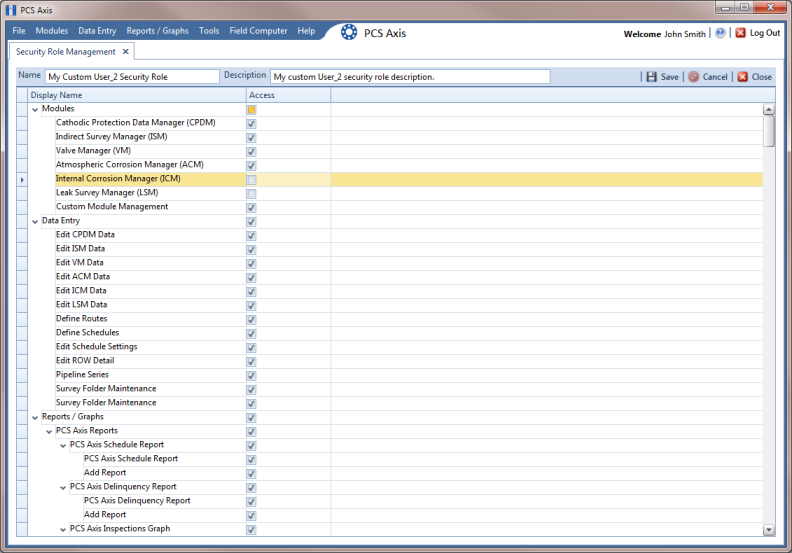Collapse the PCS Axis Reports node
The image size is (792, 553).
(49, 432)
